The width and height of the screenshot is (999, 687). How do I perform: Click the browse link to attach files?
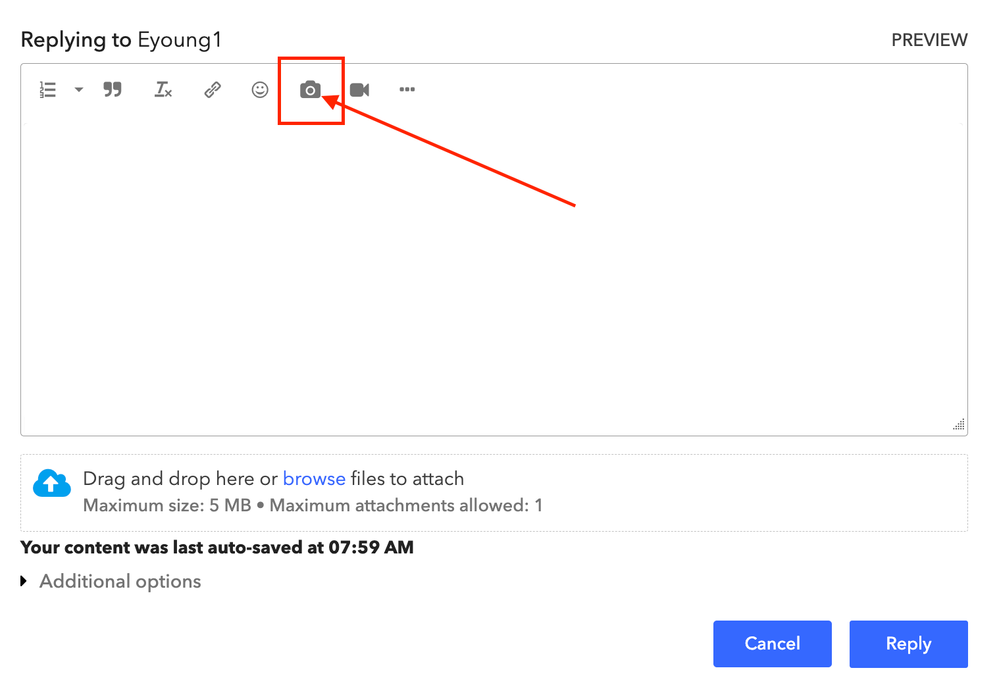(x=314, y=479)
